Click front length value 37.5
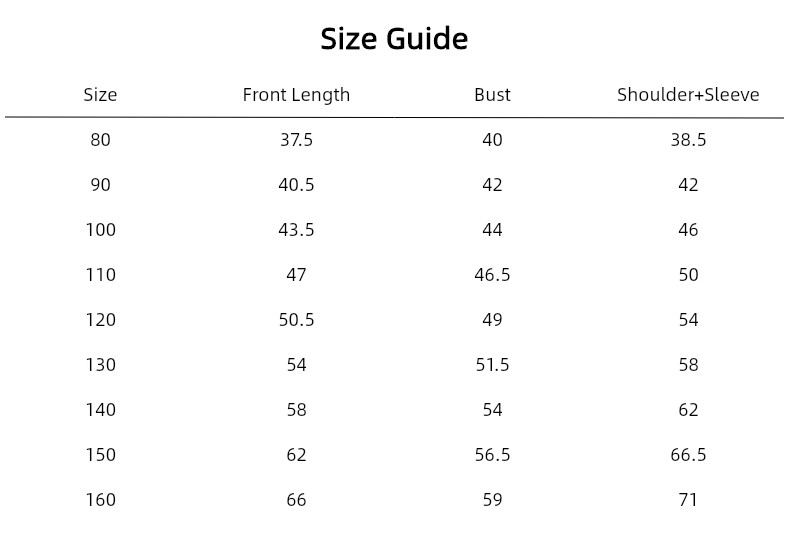 click(x=296, y=140)
